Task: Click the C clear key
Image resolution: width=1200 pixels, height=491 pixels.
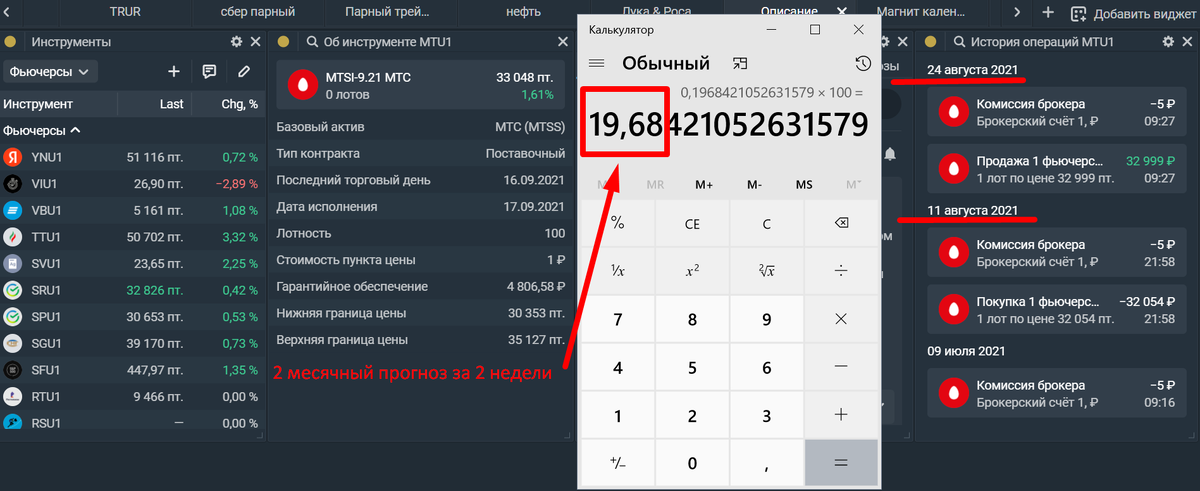Action: 767,224
